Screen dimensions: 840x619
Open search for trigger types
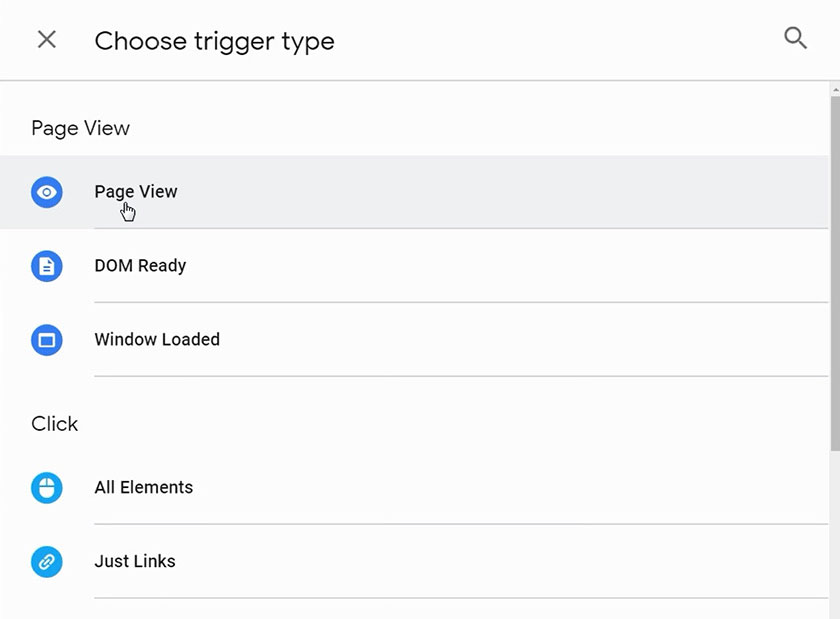click(x=795, y=39)
